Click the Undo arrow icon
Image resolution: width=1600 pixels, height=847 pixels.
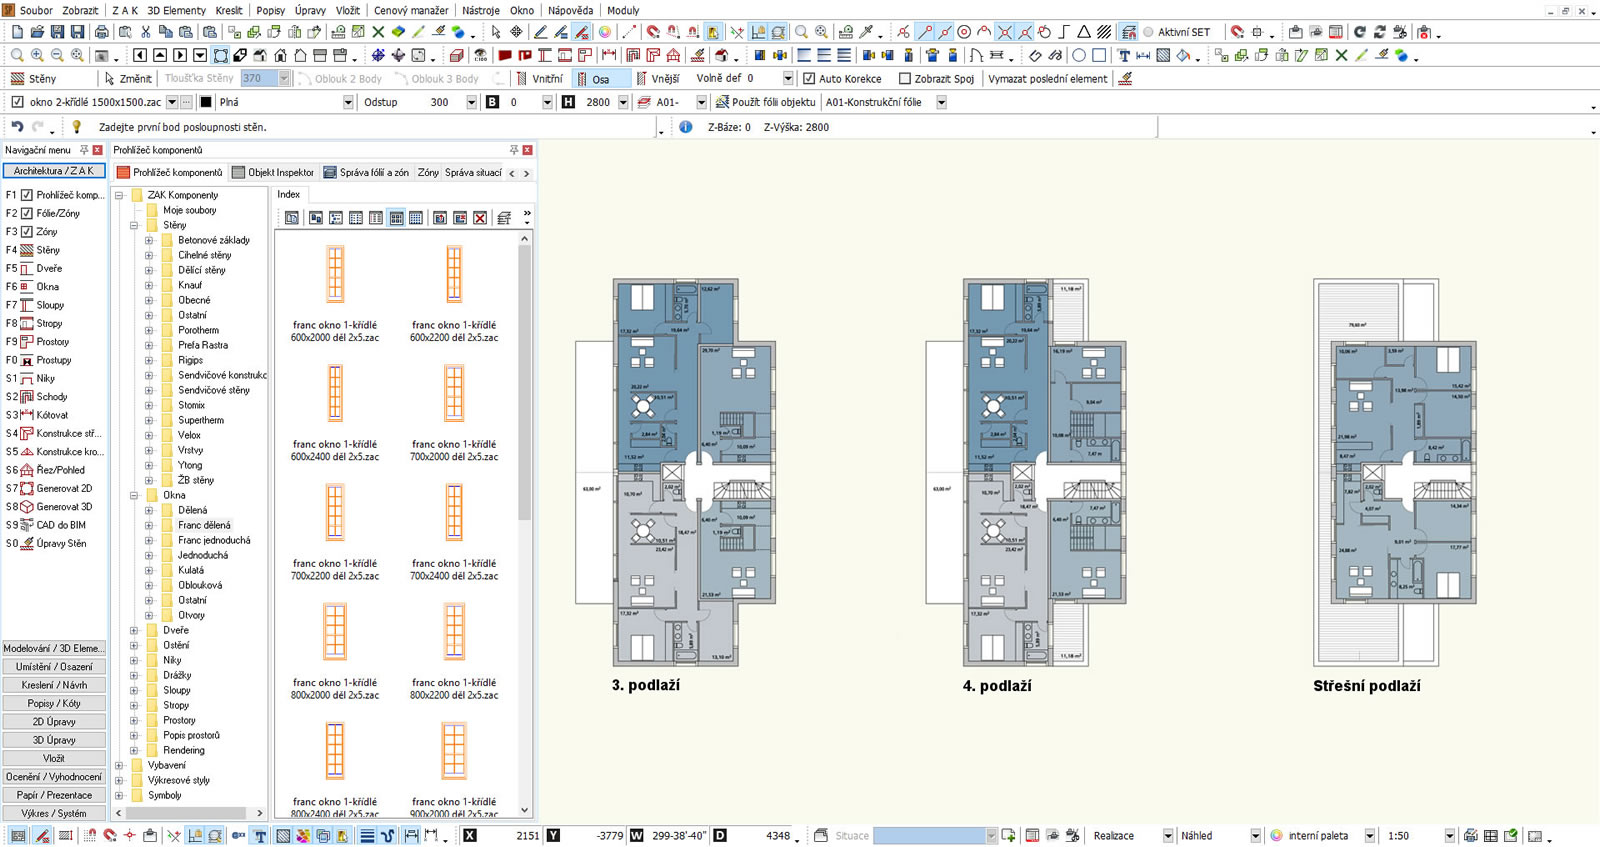tap(17, 127)
